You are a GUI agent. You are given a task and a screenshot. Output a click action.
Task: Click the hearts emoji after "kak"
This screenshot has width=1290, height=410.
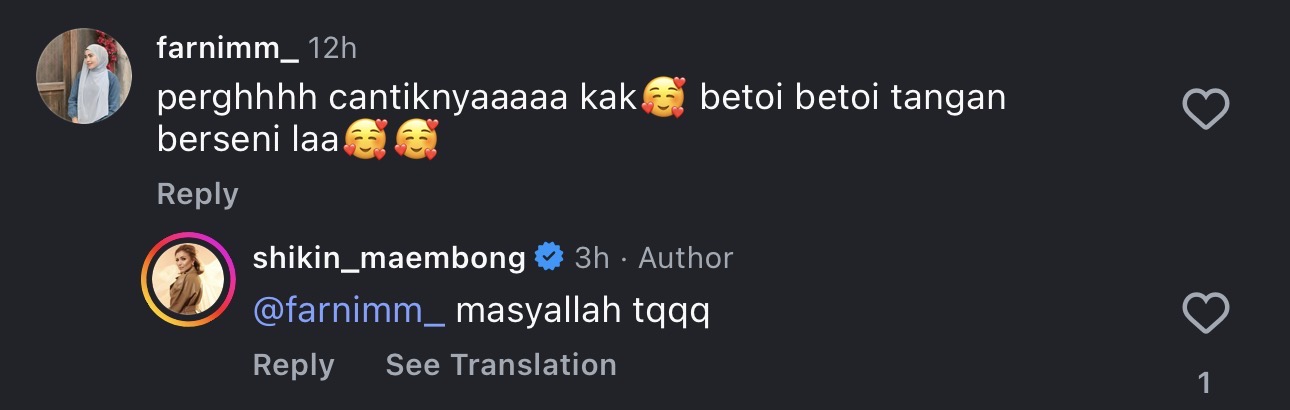point(662,98)
